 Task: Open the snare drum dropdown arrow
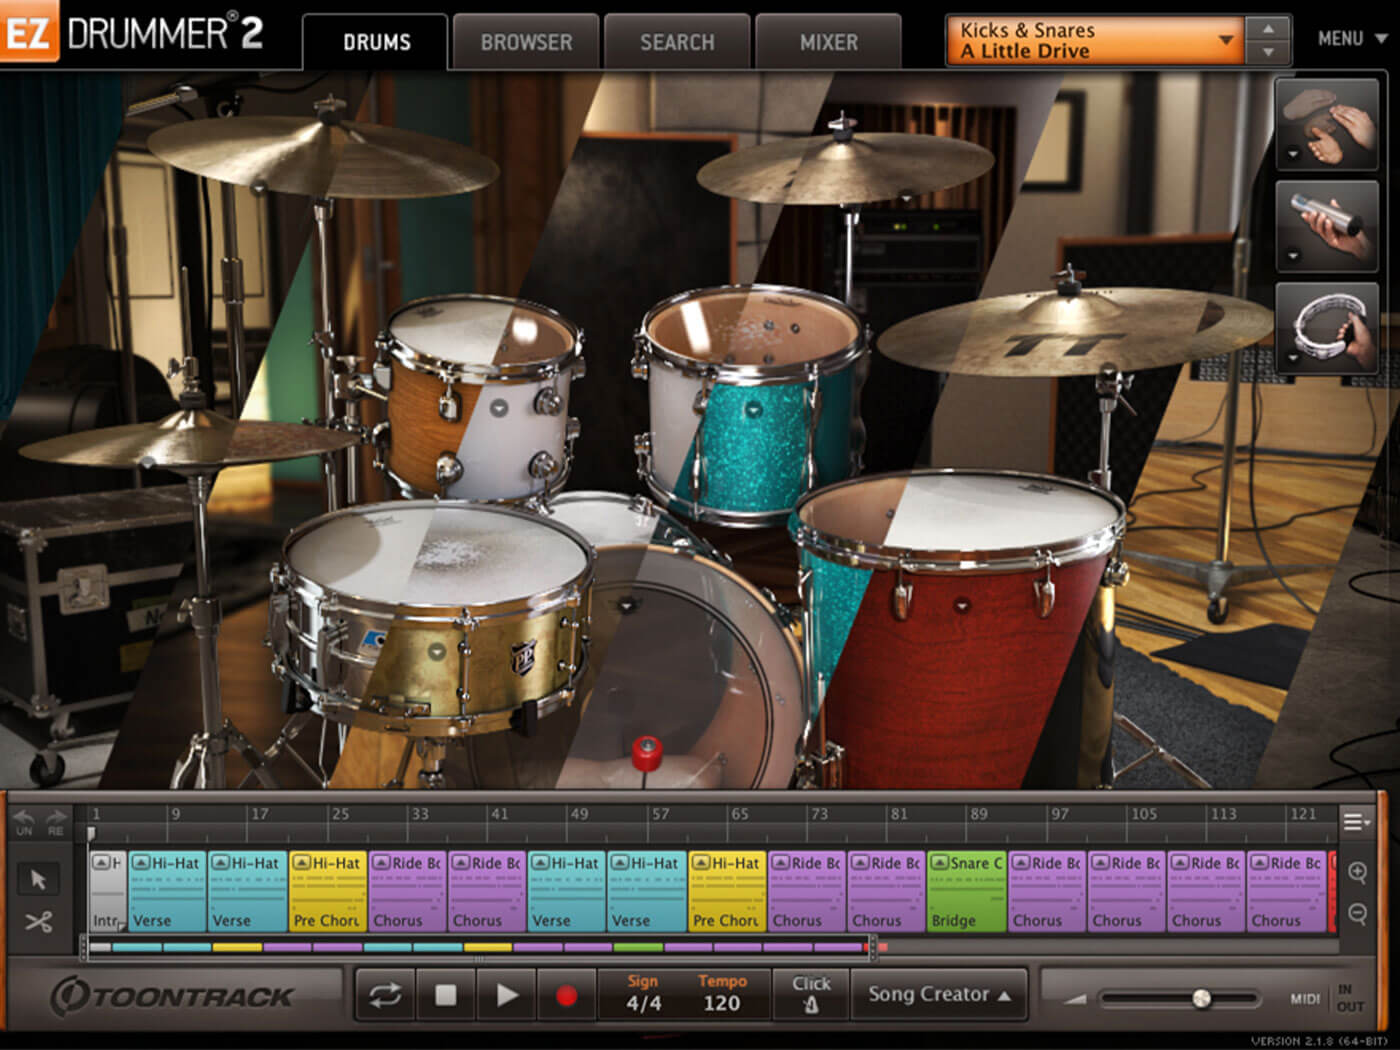pos(437,652)
